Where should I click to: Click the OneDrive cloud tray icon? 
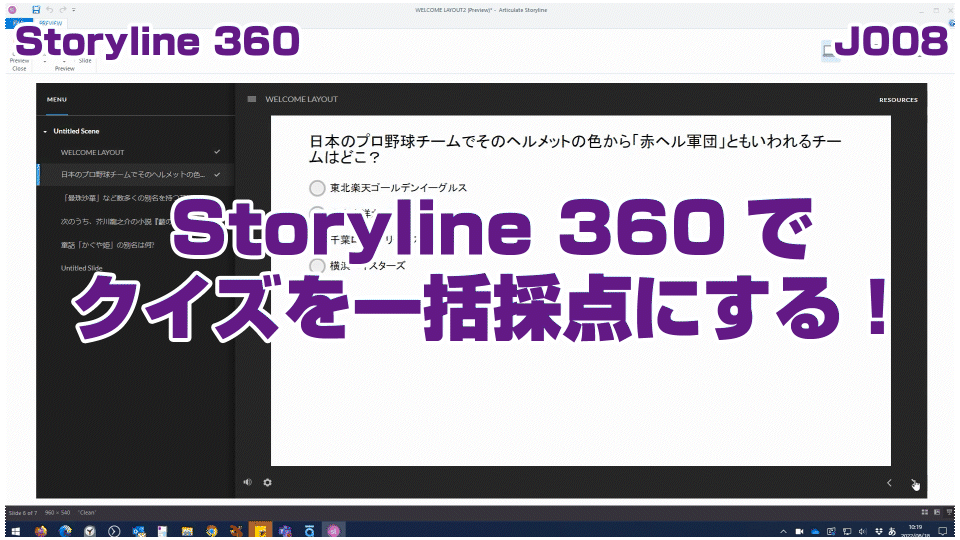click(x=815, y=531)
